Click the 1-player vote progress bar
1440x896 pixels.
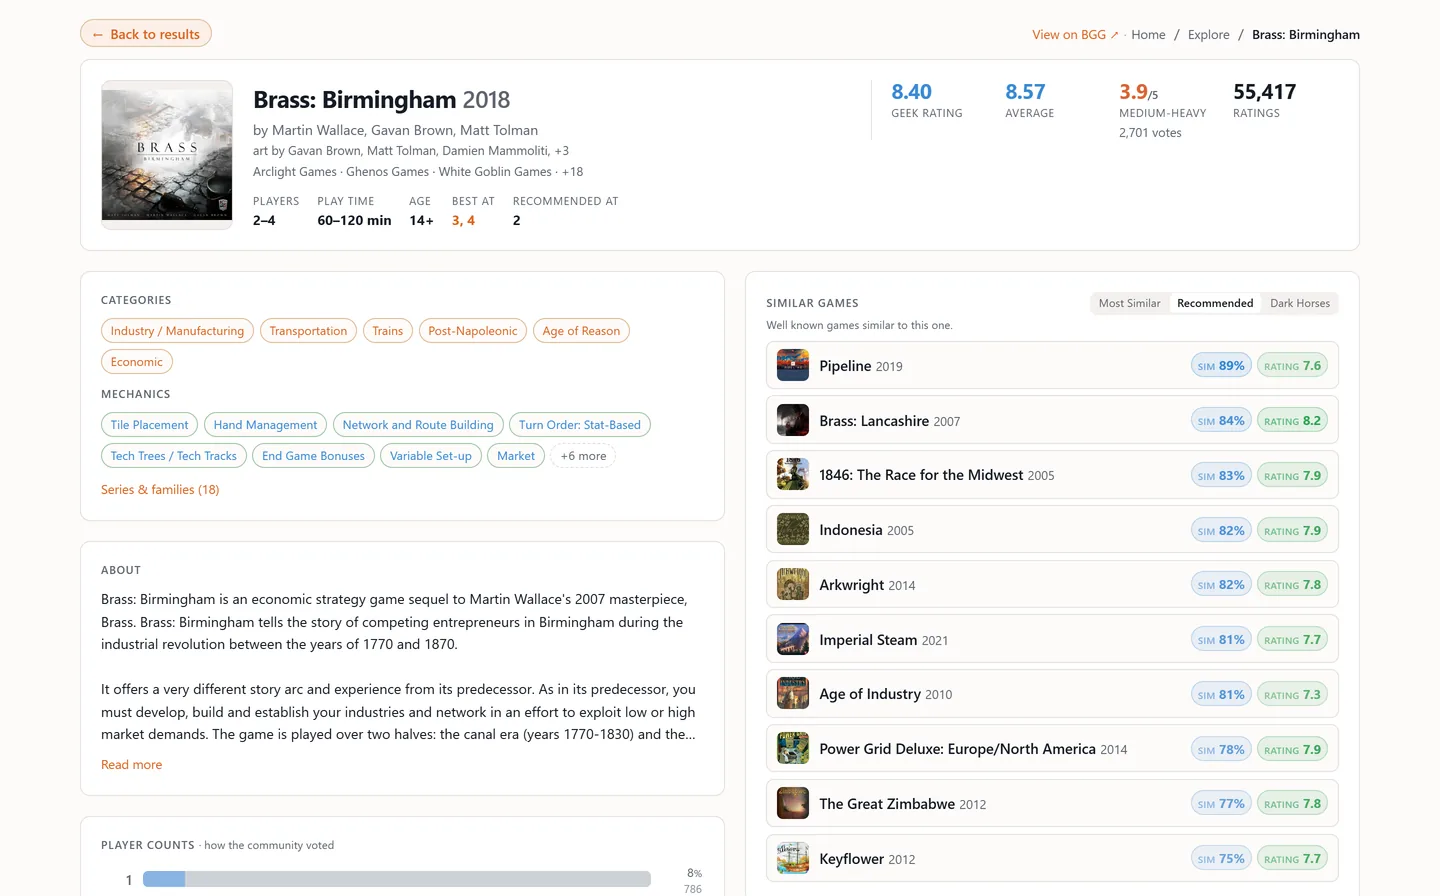click(397, 879)
